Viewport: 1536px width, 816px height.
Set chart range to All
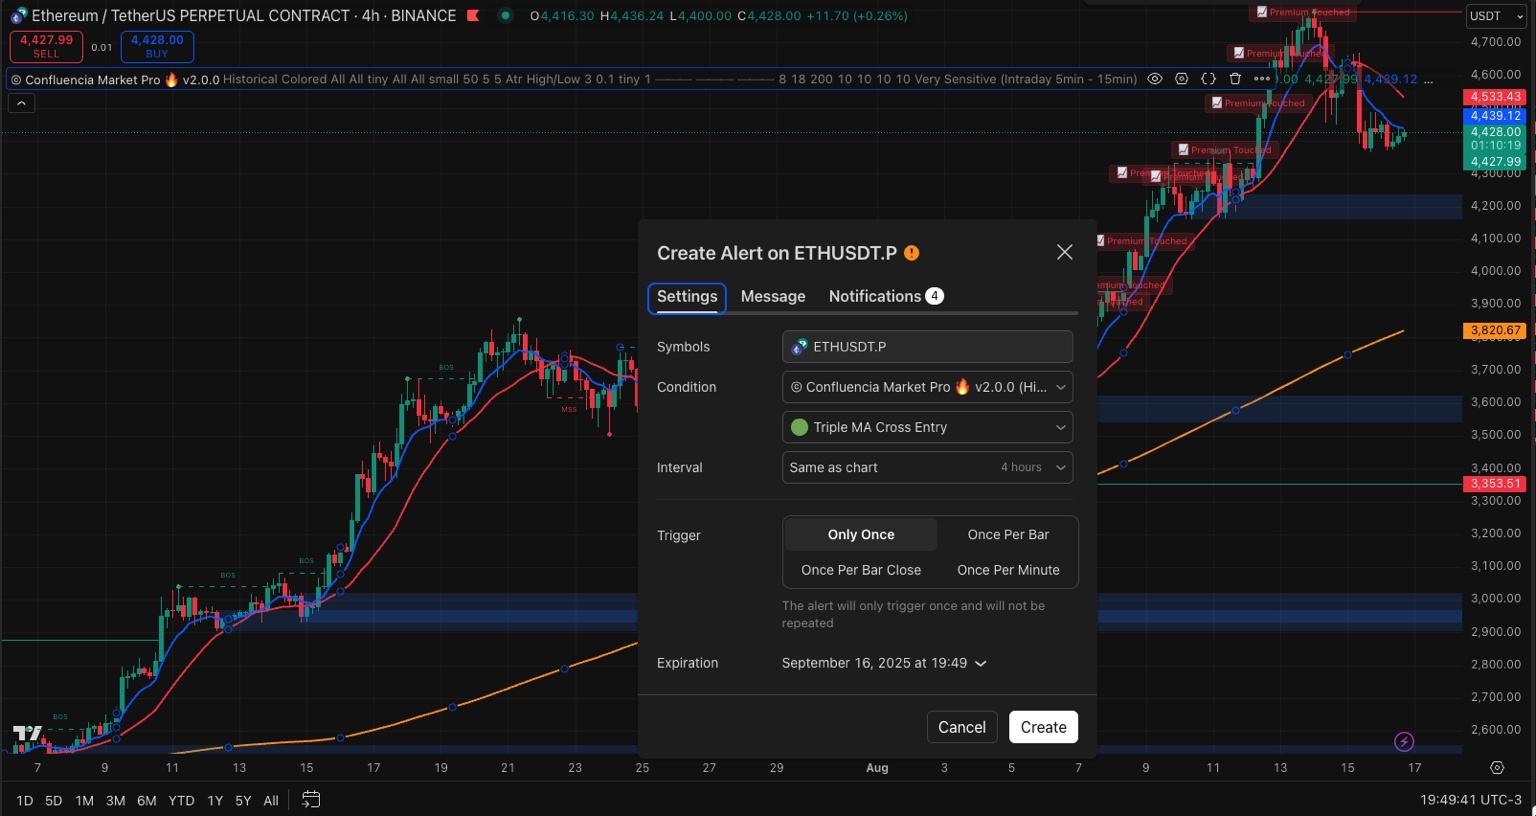tap(271, 801)
